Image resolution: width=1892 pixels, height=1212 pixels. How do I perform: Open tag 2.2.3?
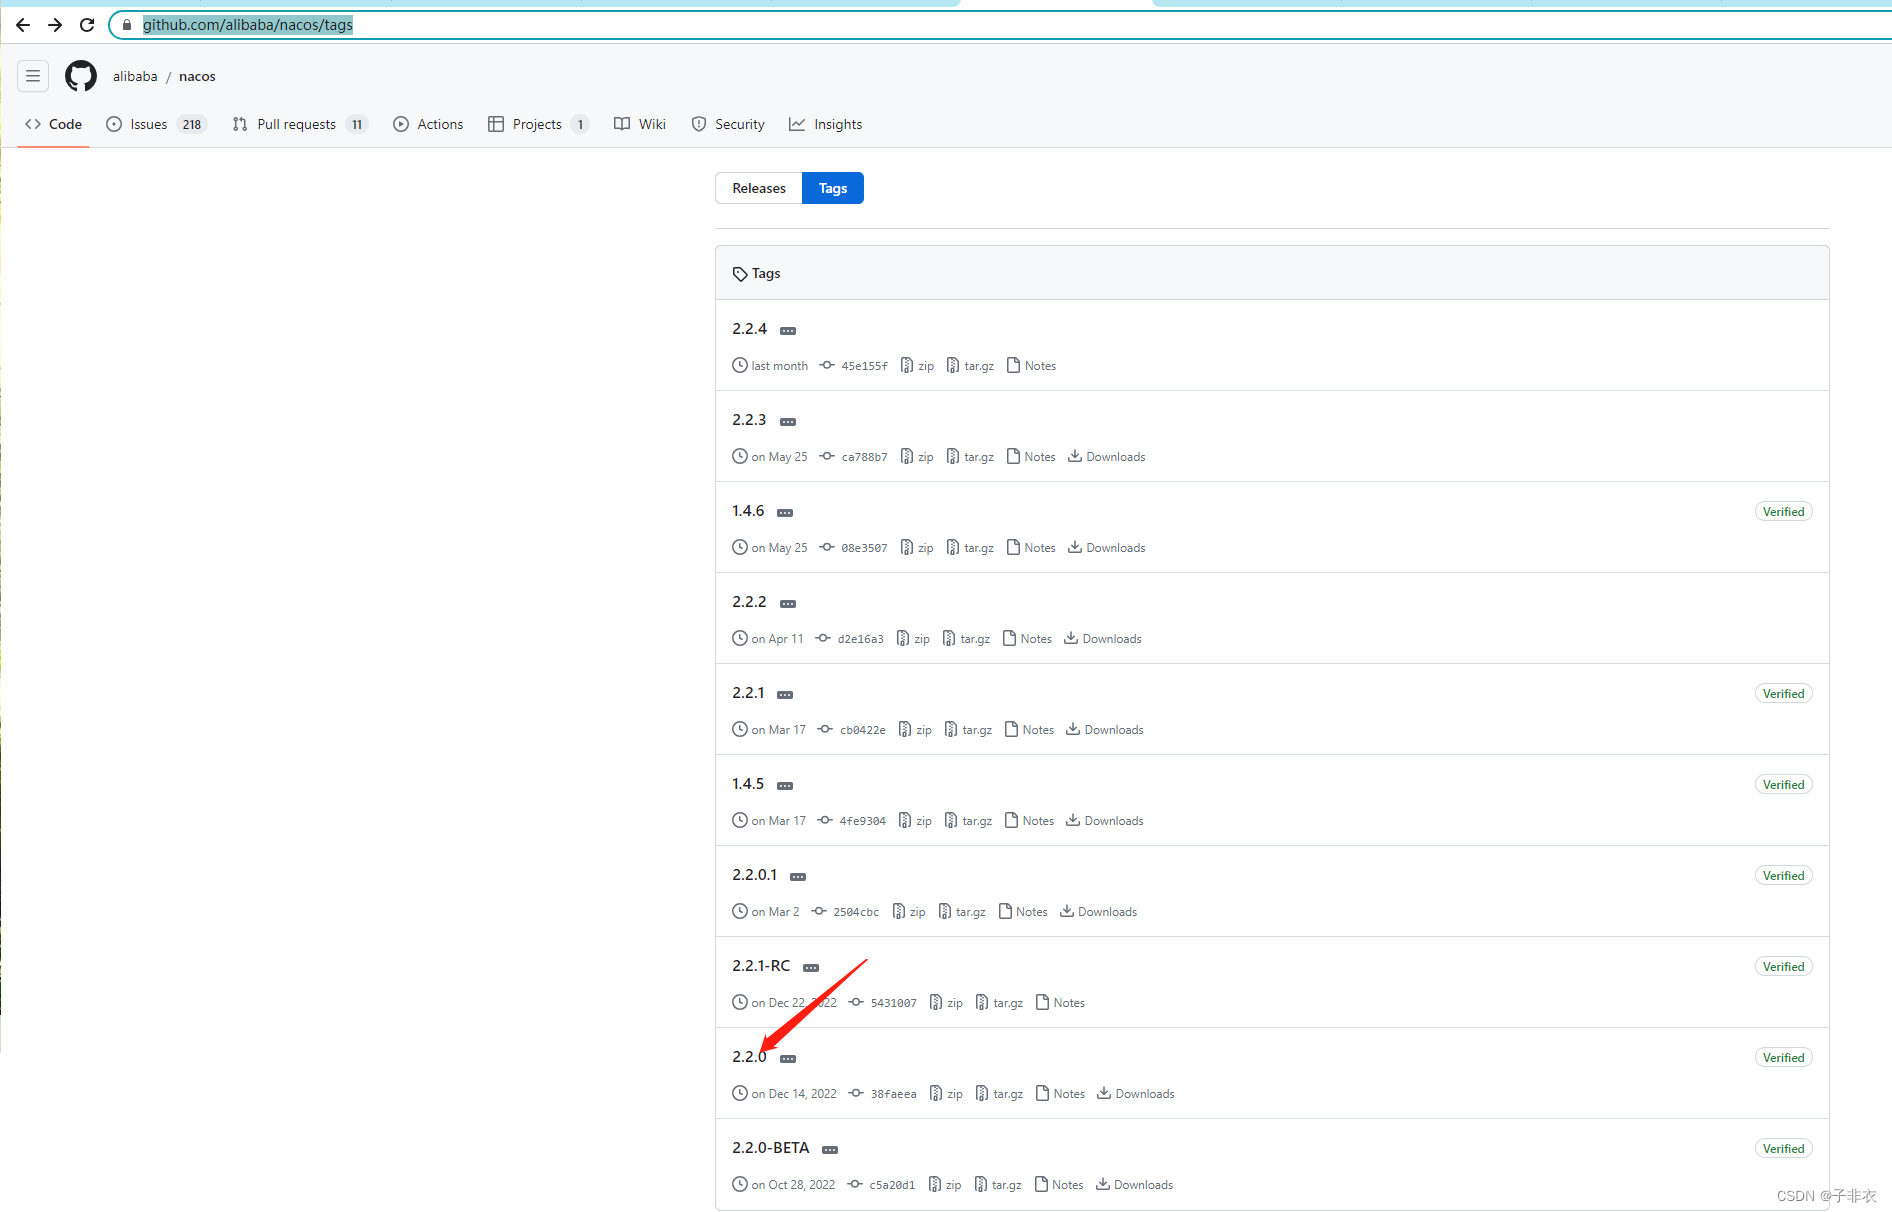click(749, 420)
